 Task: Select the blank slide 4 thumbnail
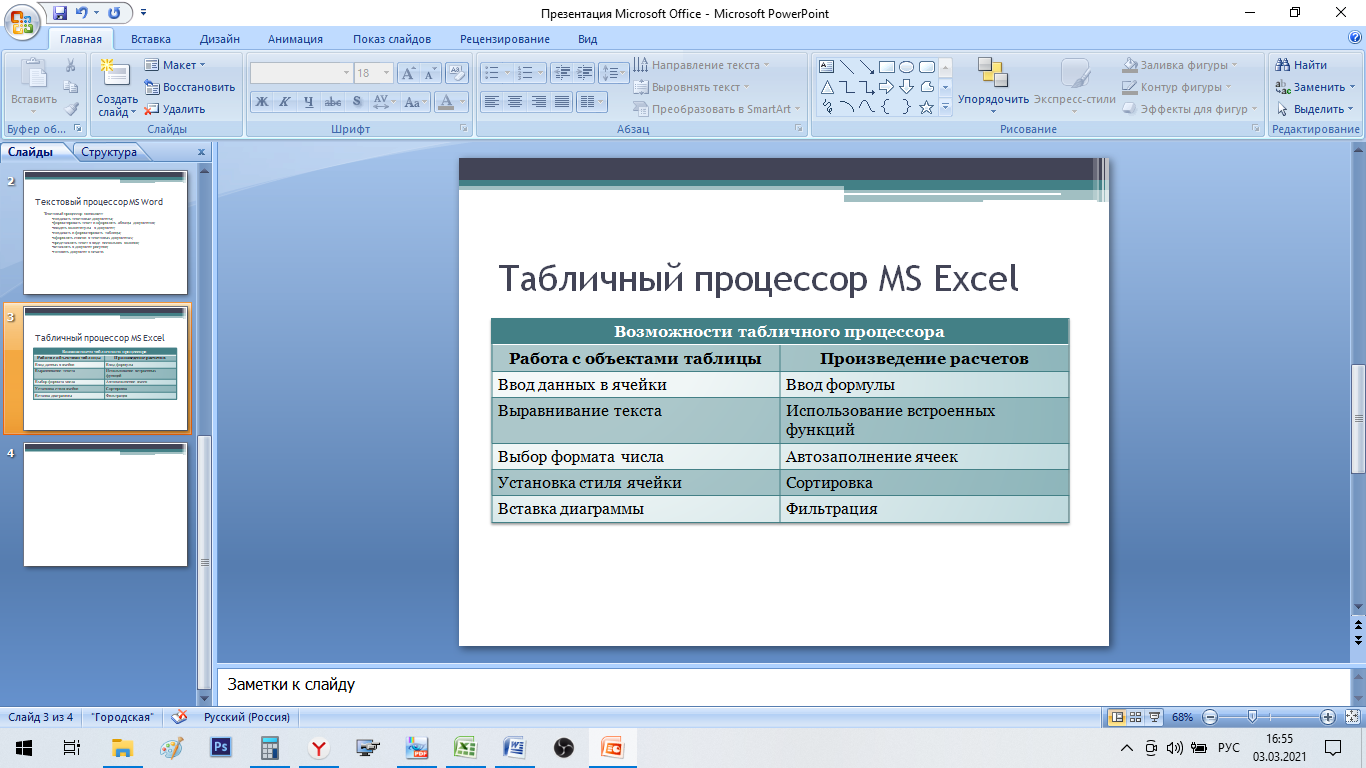point(105,505)
